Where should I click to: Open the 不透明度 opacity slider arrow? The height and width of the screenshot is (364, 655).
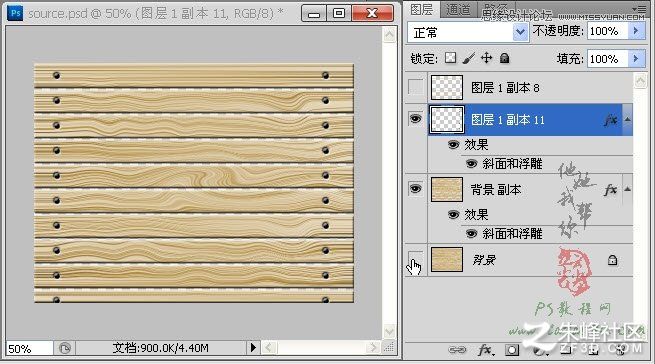(636, 31)
